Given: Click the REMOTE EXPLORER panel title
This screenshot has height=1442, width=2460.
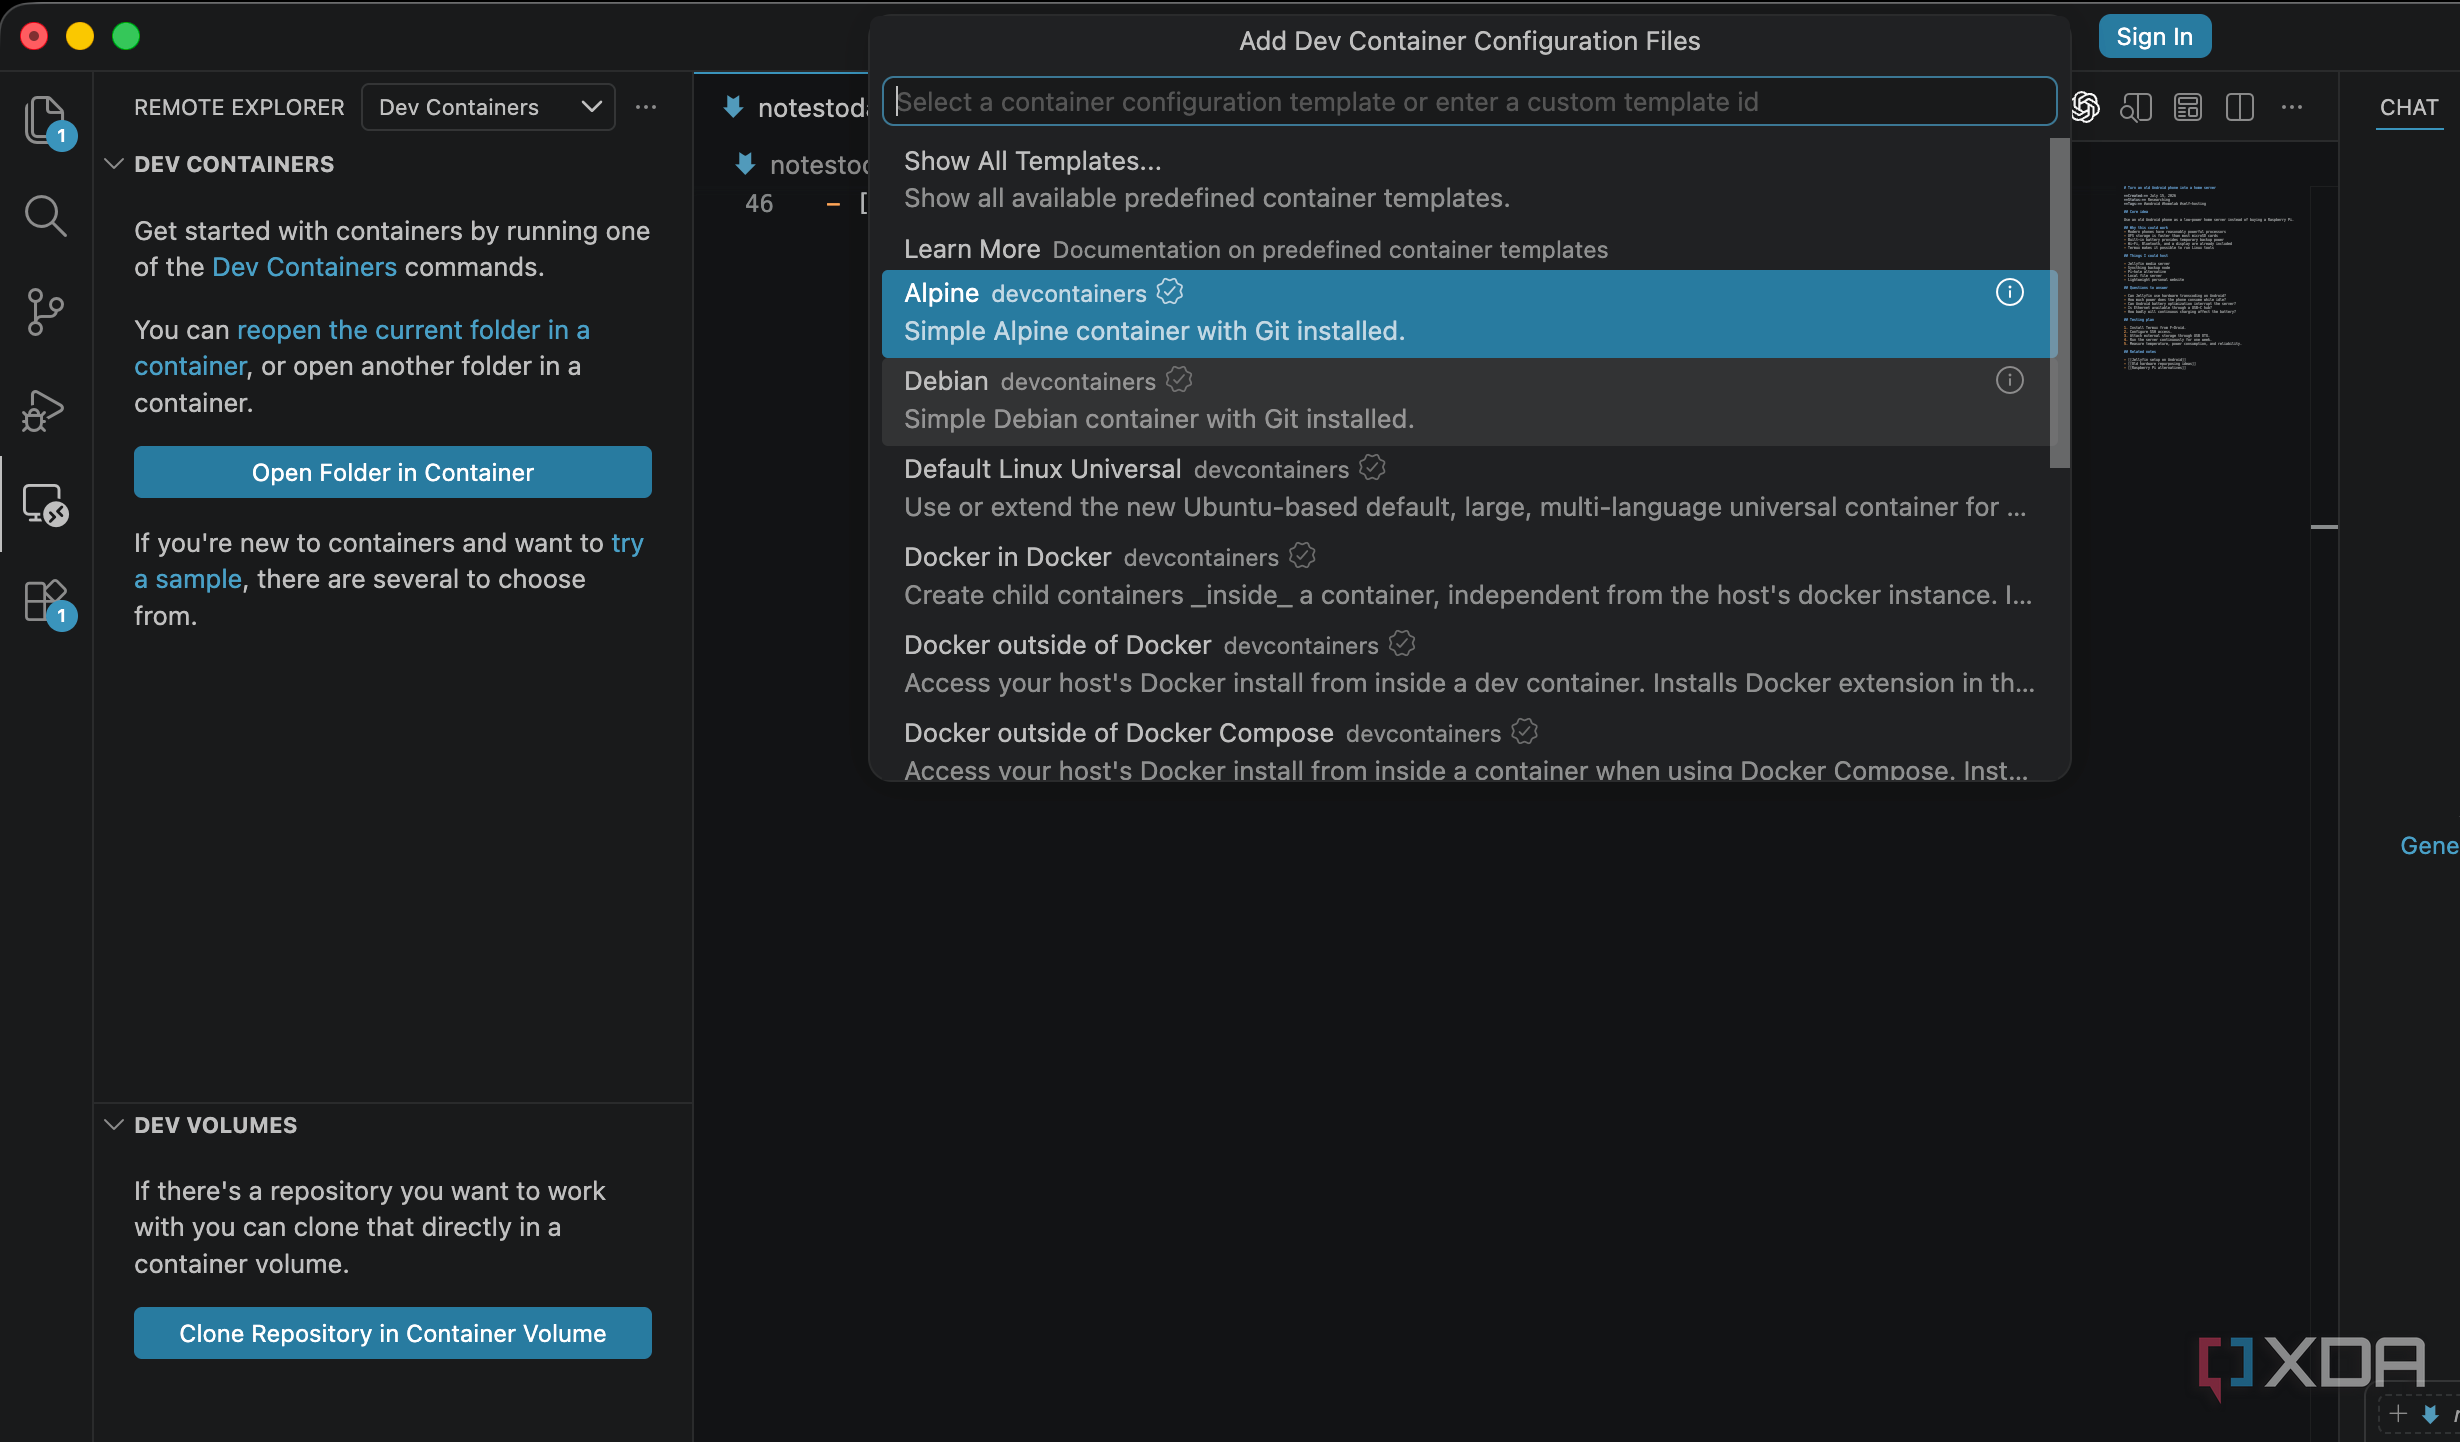Looking at the screenshot, I should (239, 107).
